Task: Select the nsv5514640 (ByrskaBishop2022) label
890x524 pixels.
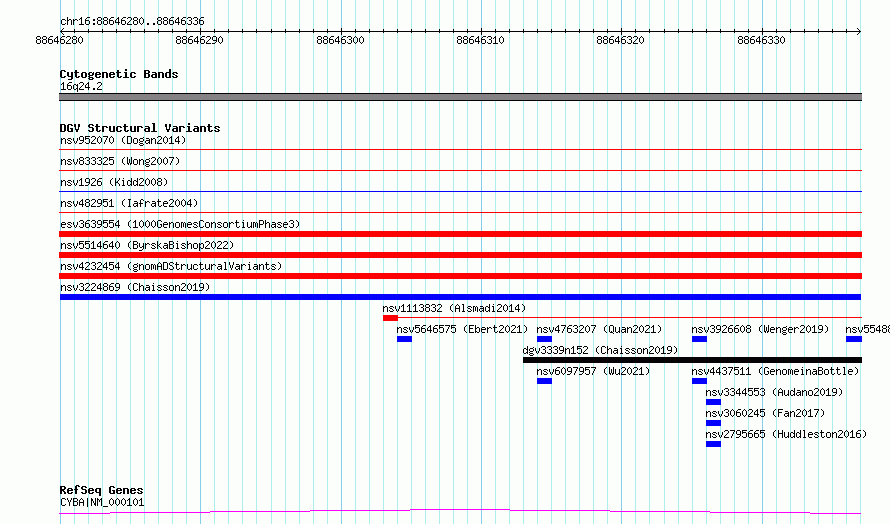Action: click(x=147, y=245)
